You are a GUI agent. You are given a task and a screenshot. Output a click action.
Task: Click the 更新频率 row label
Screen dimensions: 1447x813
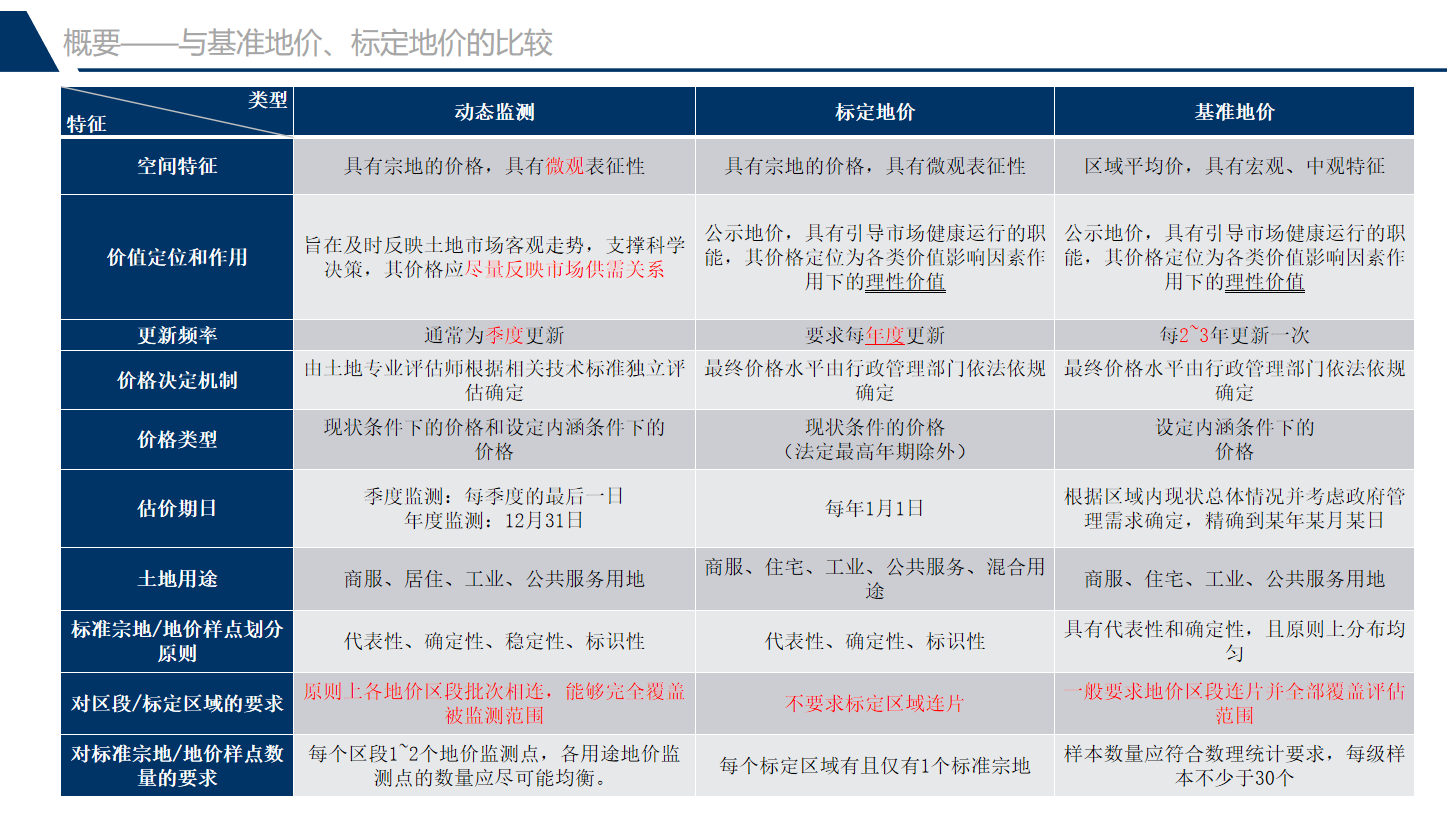[177, 335]
